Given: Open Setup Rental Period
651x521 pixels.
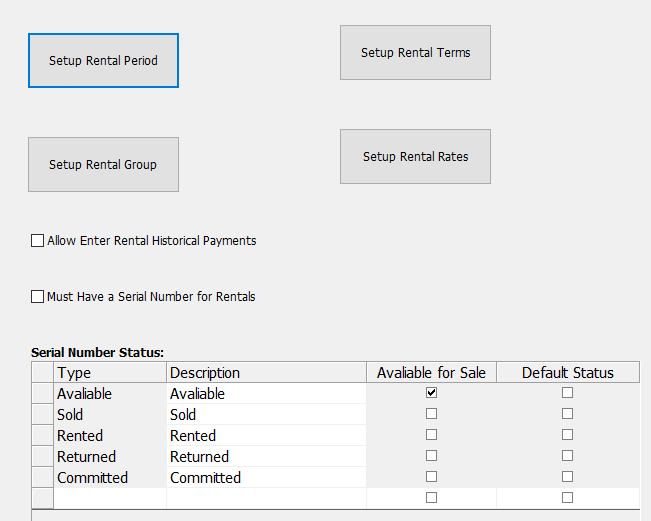Looking at the screenshot, I should point(103,61).
